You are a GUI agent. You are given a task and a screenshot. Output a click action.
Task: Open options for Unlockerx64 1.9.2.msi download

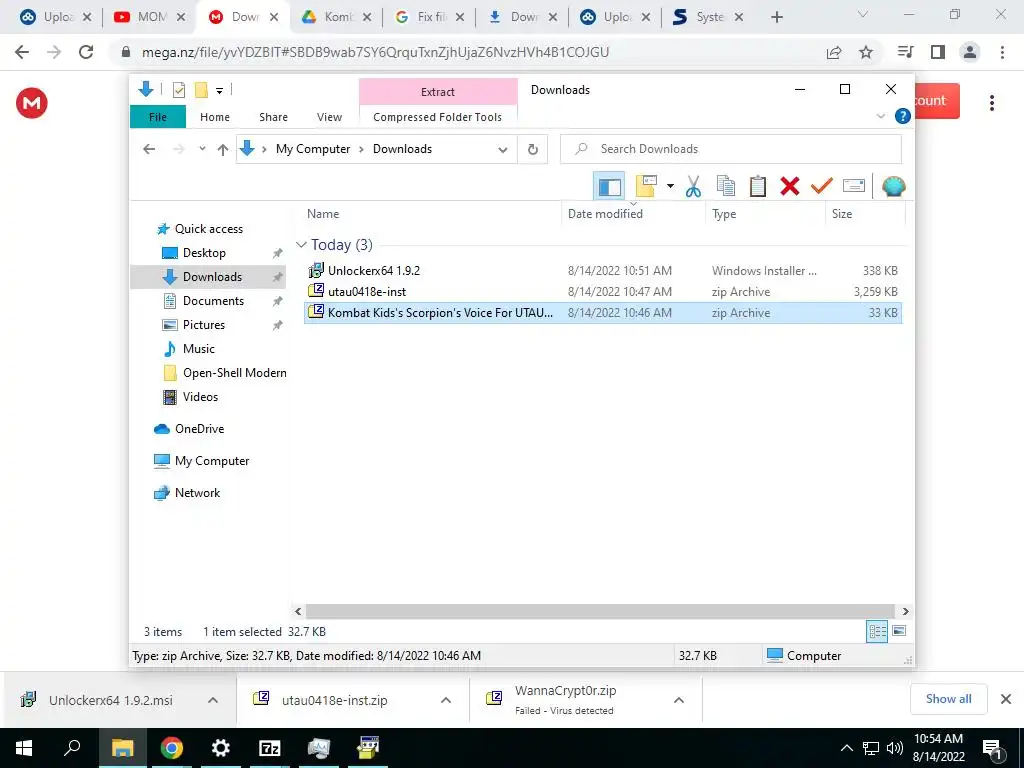(x=213, y=700)
